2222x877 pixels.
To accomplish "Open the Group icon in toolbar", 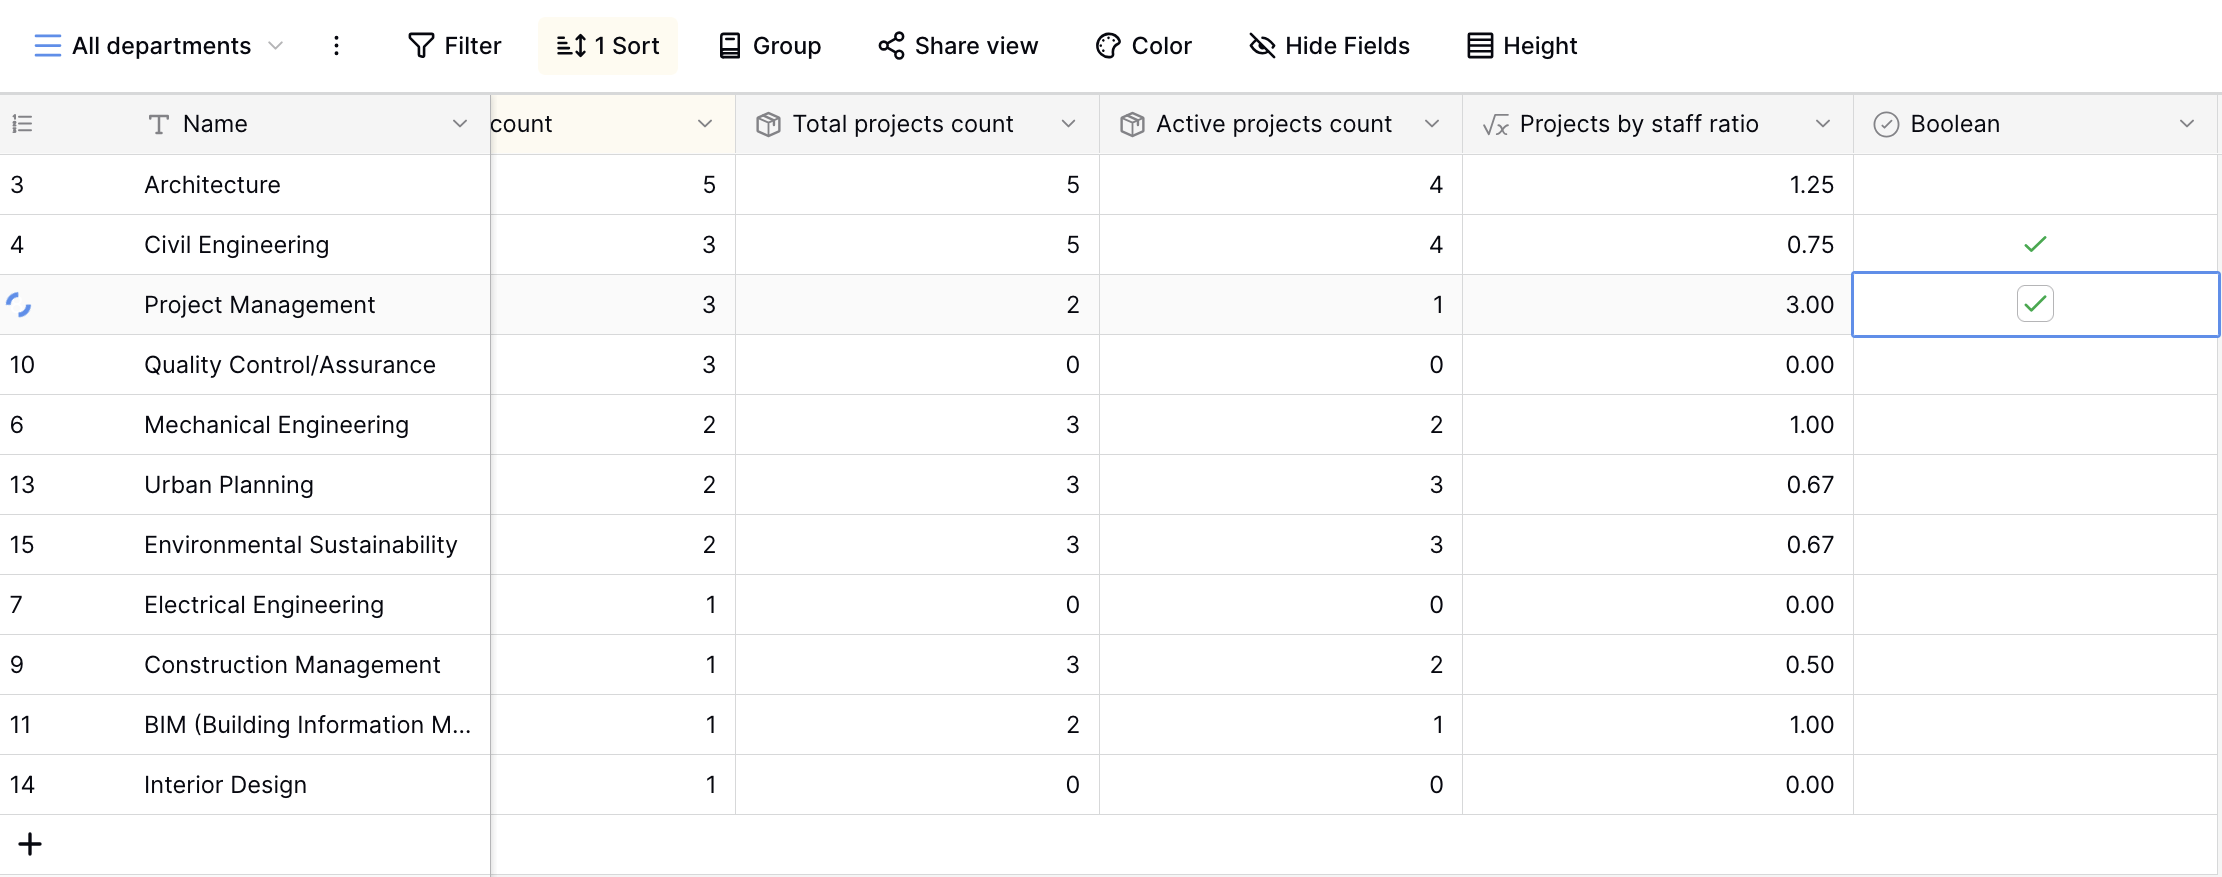I will 730,46.
